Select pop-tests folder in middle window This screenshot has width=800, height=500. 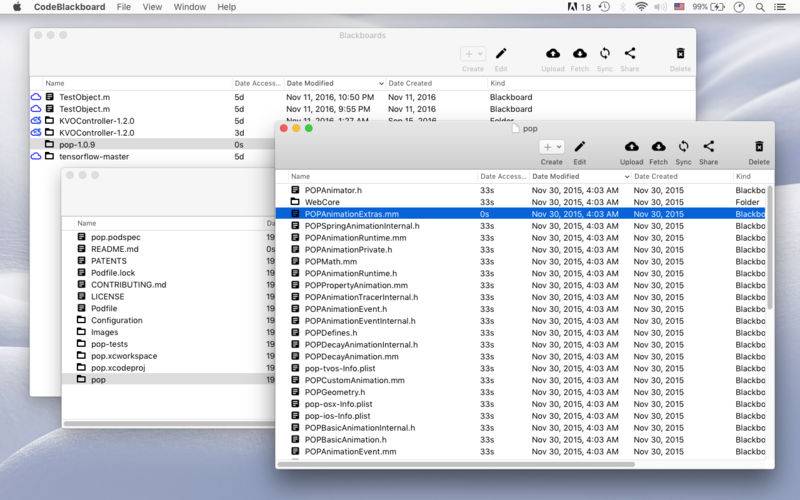coord(109,344)
